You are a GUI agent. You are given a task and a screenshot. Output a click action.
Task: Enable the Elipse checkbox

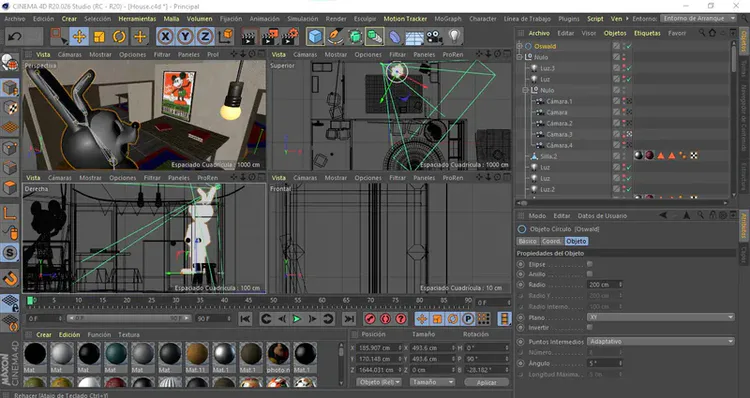pos(589,264)
